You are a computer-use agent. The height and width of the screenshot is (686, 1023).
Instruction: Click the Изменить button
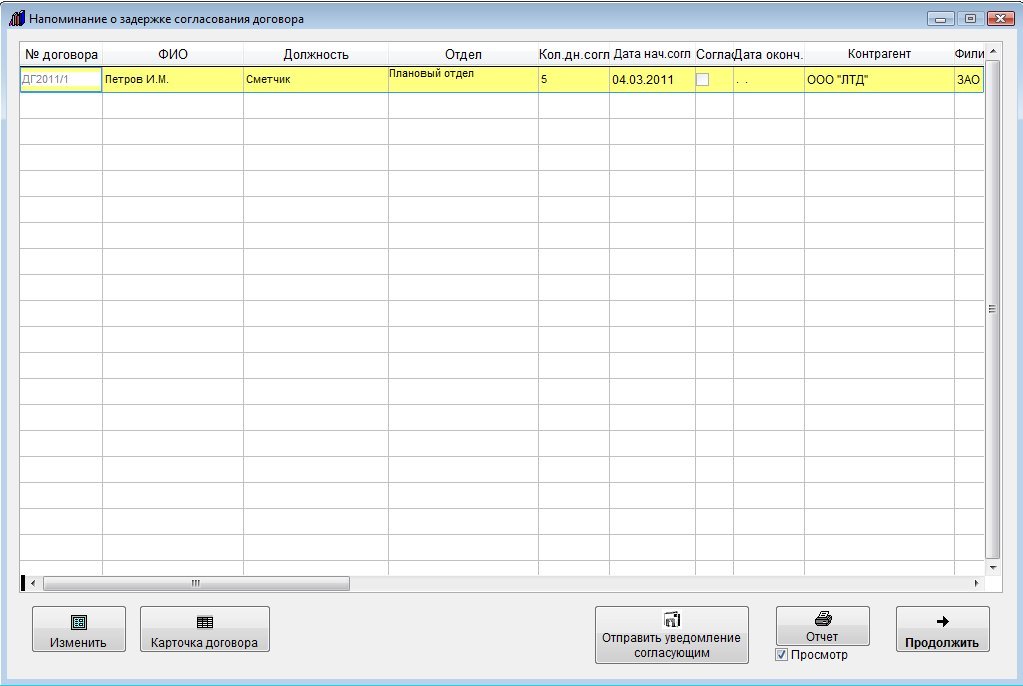(x=78, y=629)
